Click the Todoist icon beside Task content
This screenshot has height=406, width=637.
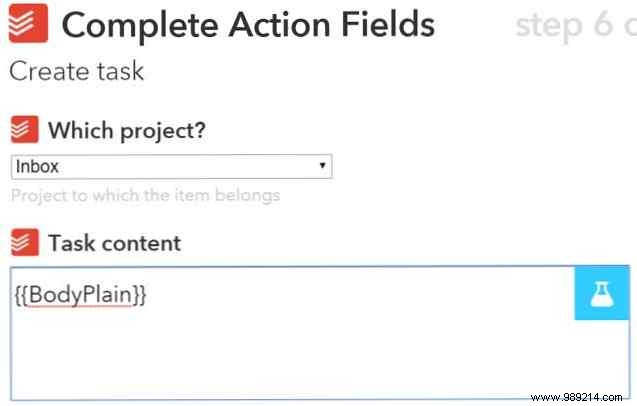pyautogui.click(x=24, y=243)
